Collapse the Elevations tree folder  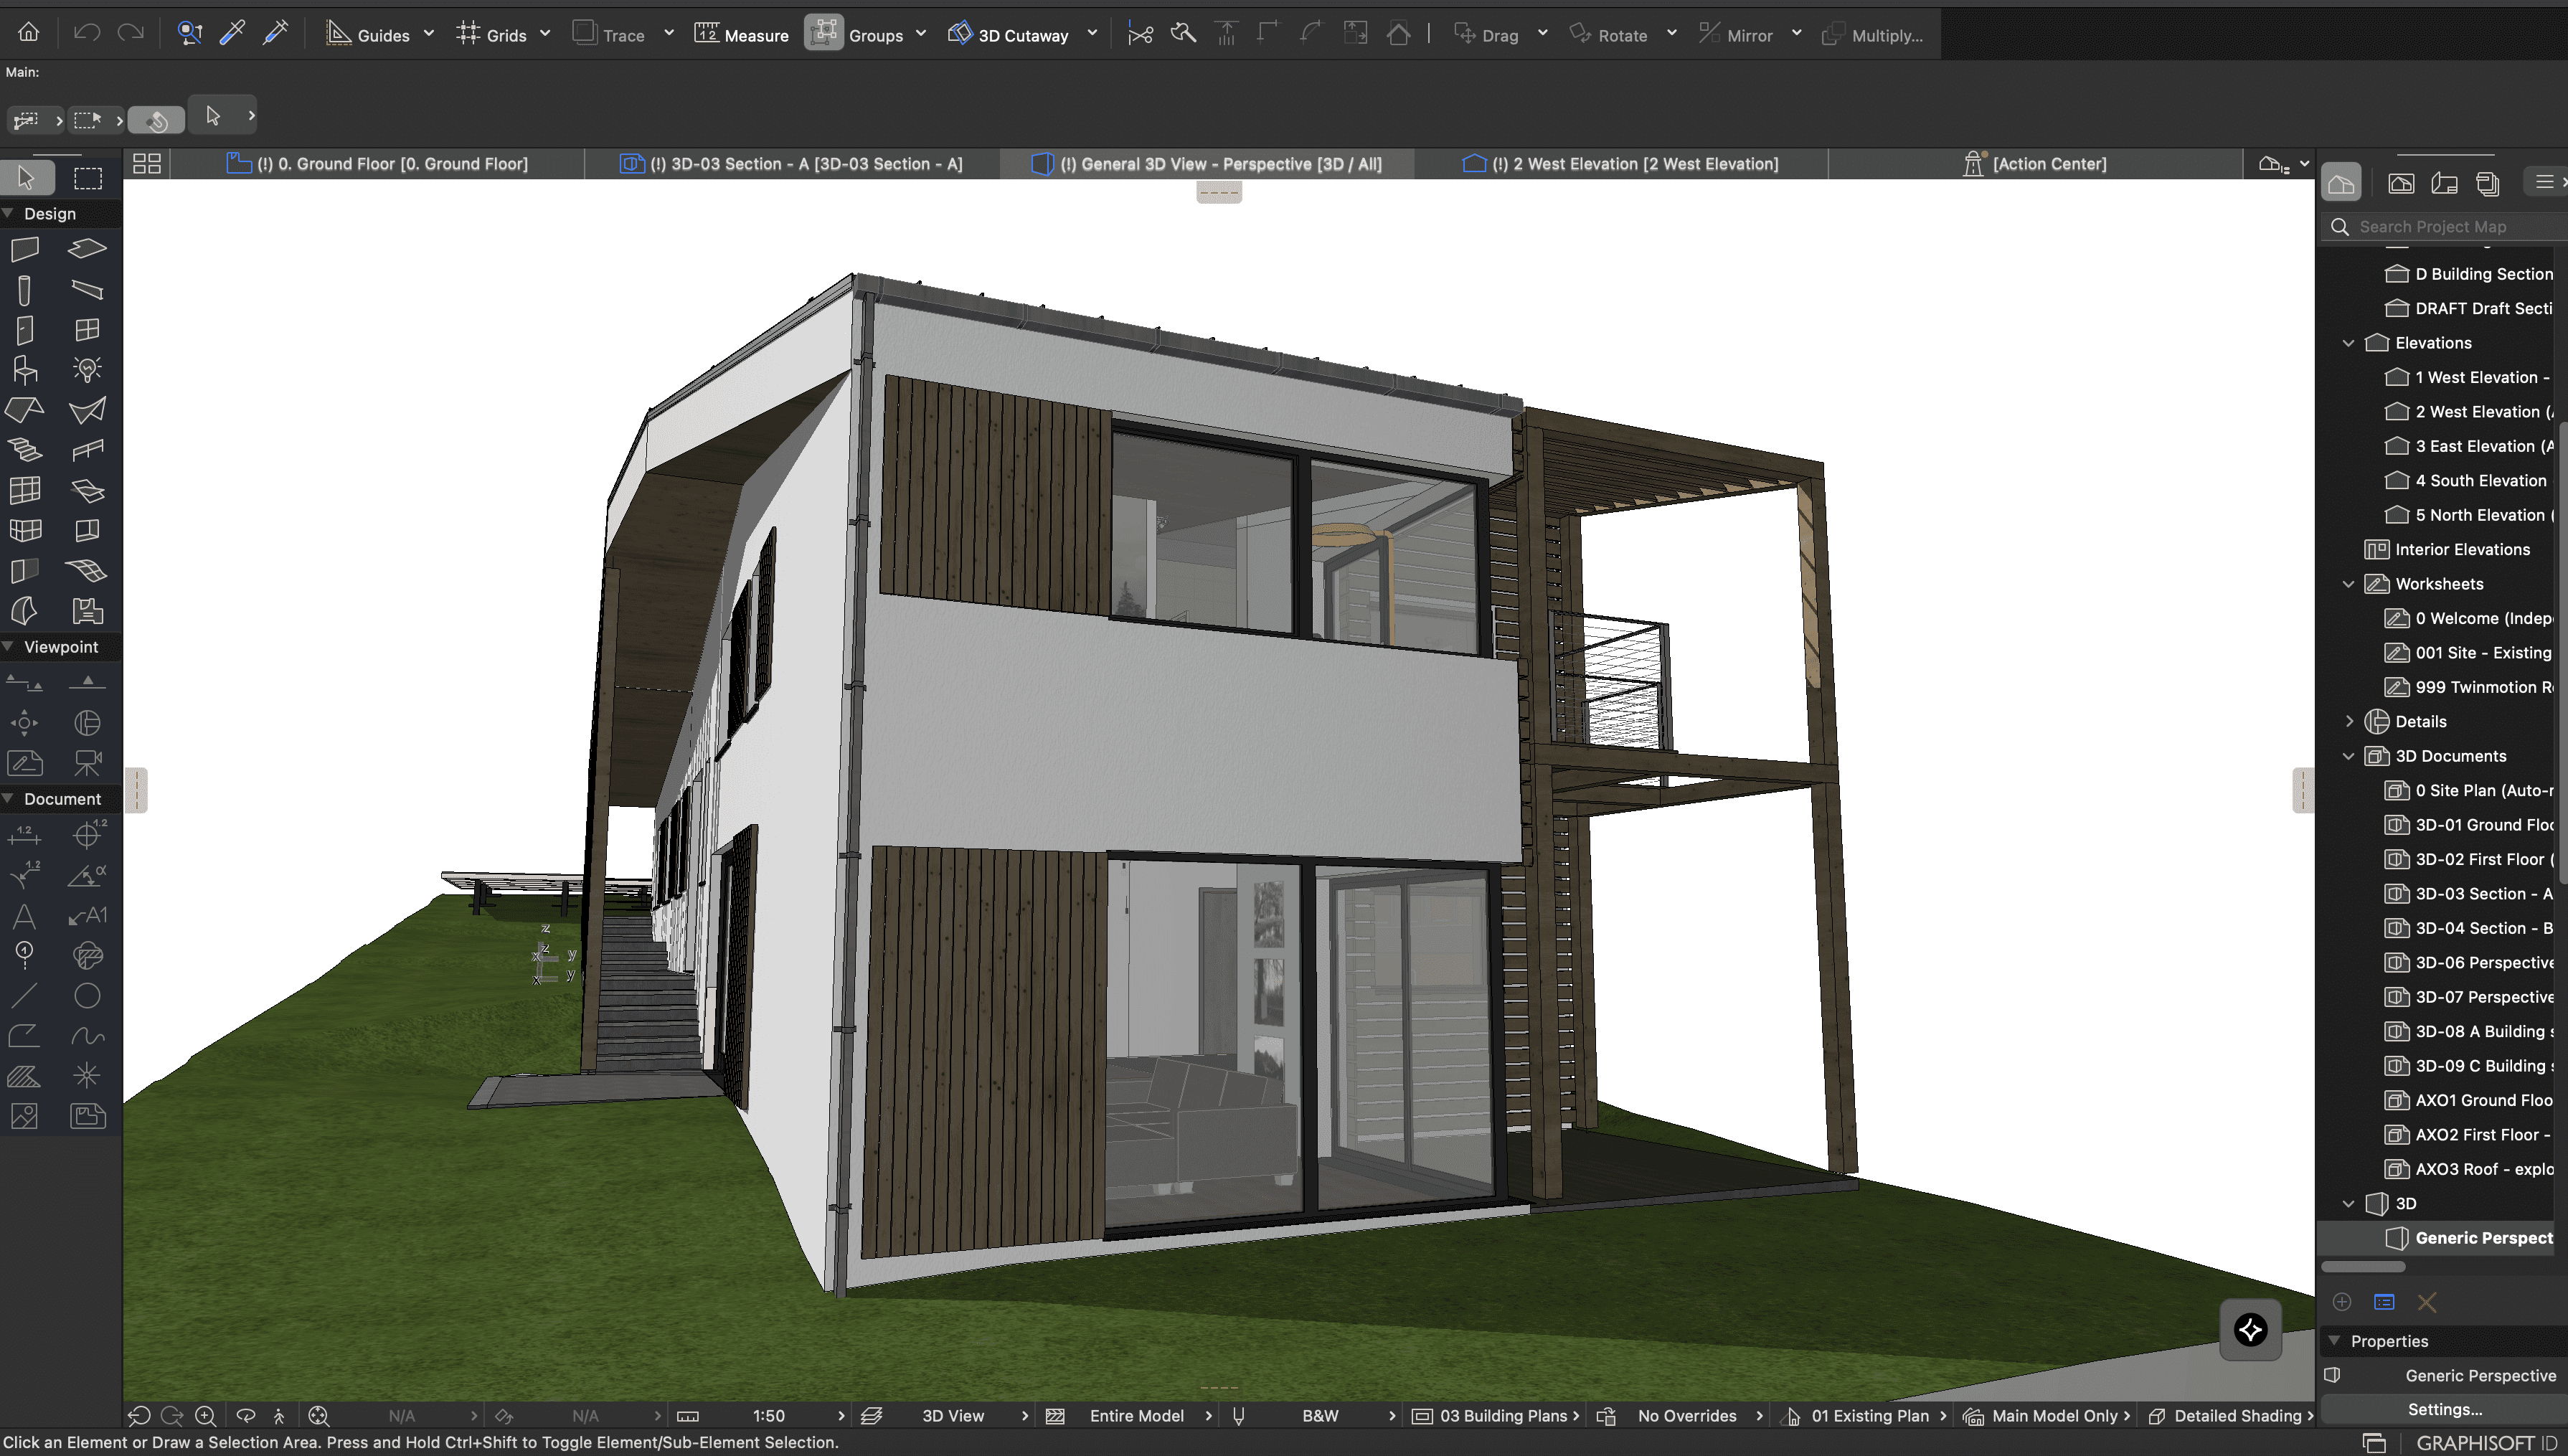2349,343
